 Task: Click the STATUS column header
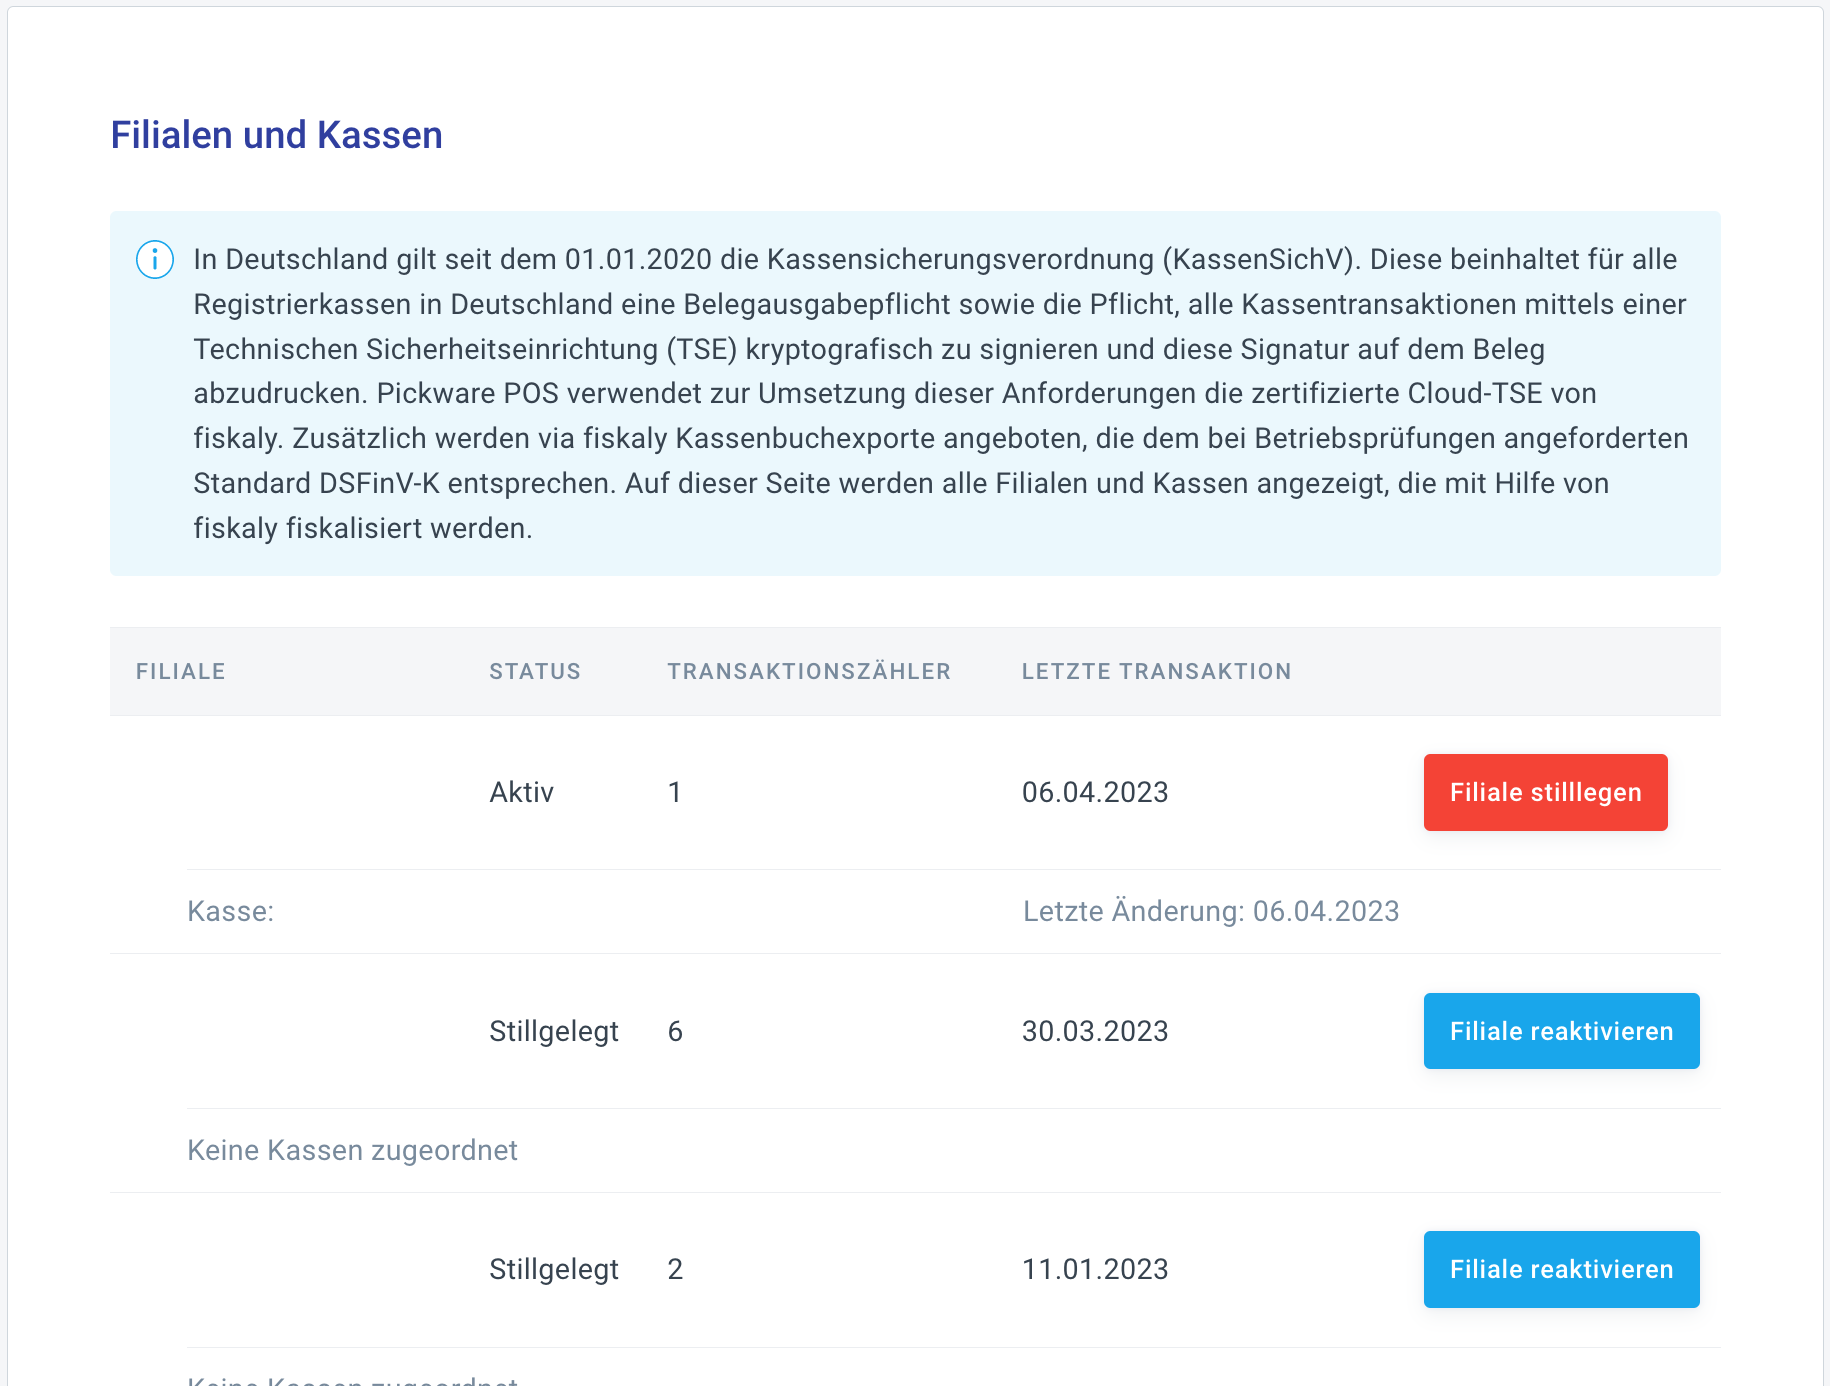click(x=534, y=671)
